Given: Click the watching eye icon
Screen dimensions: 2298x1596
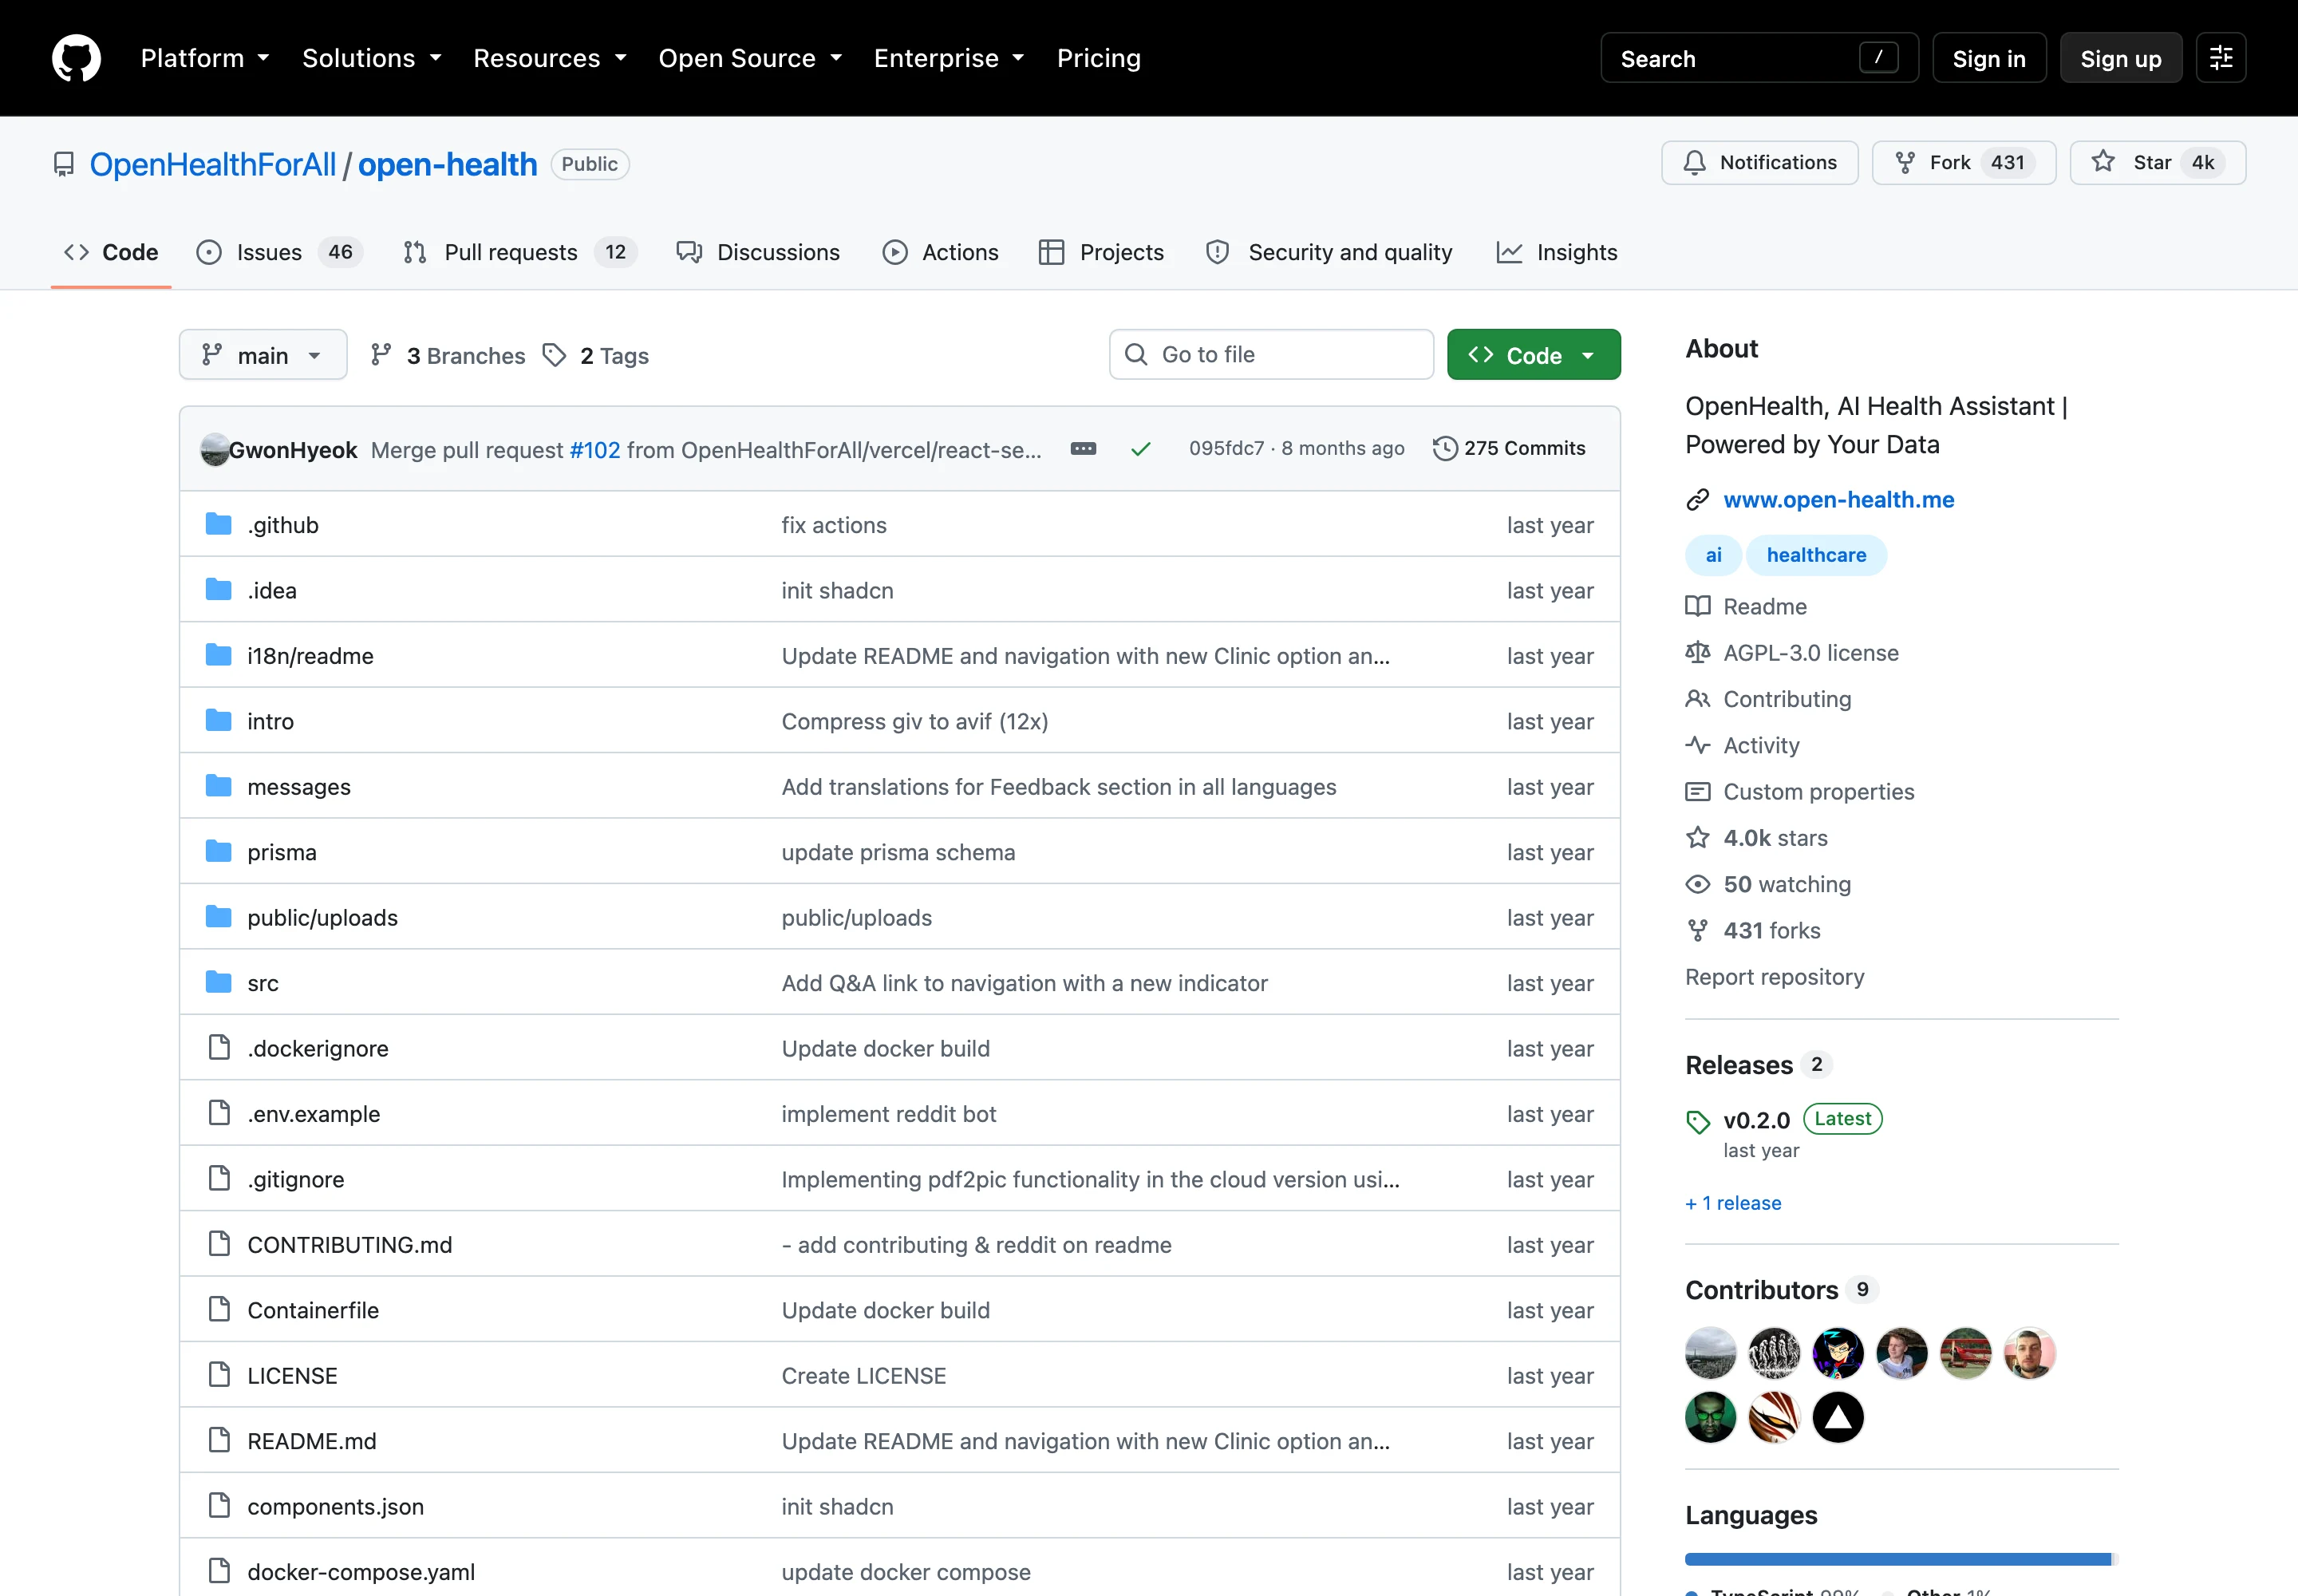Looking at the screenshot, I should click(x=1698, y=884).
